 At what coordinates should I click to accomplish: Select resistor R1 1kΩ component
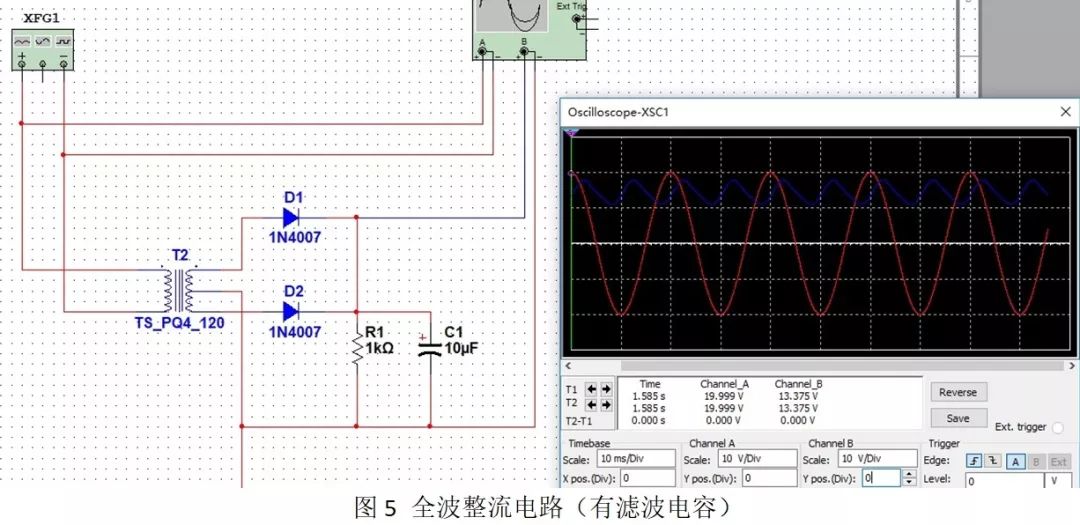(x=355, y=346)
